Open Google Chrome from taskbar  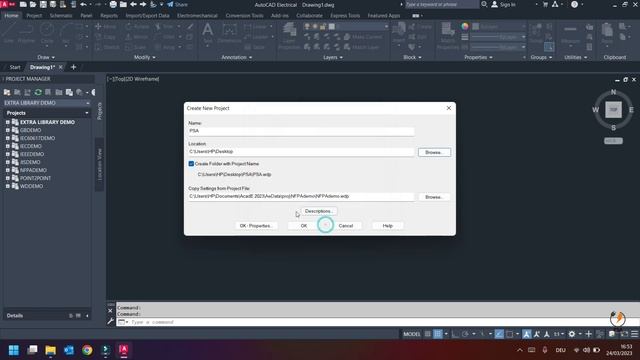pos(87,350)
